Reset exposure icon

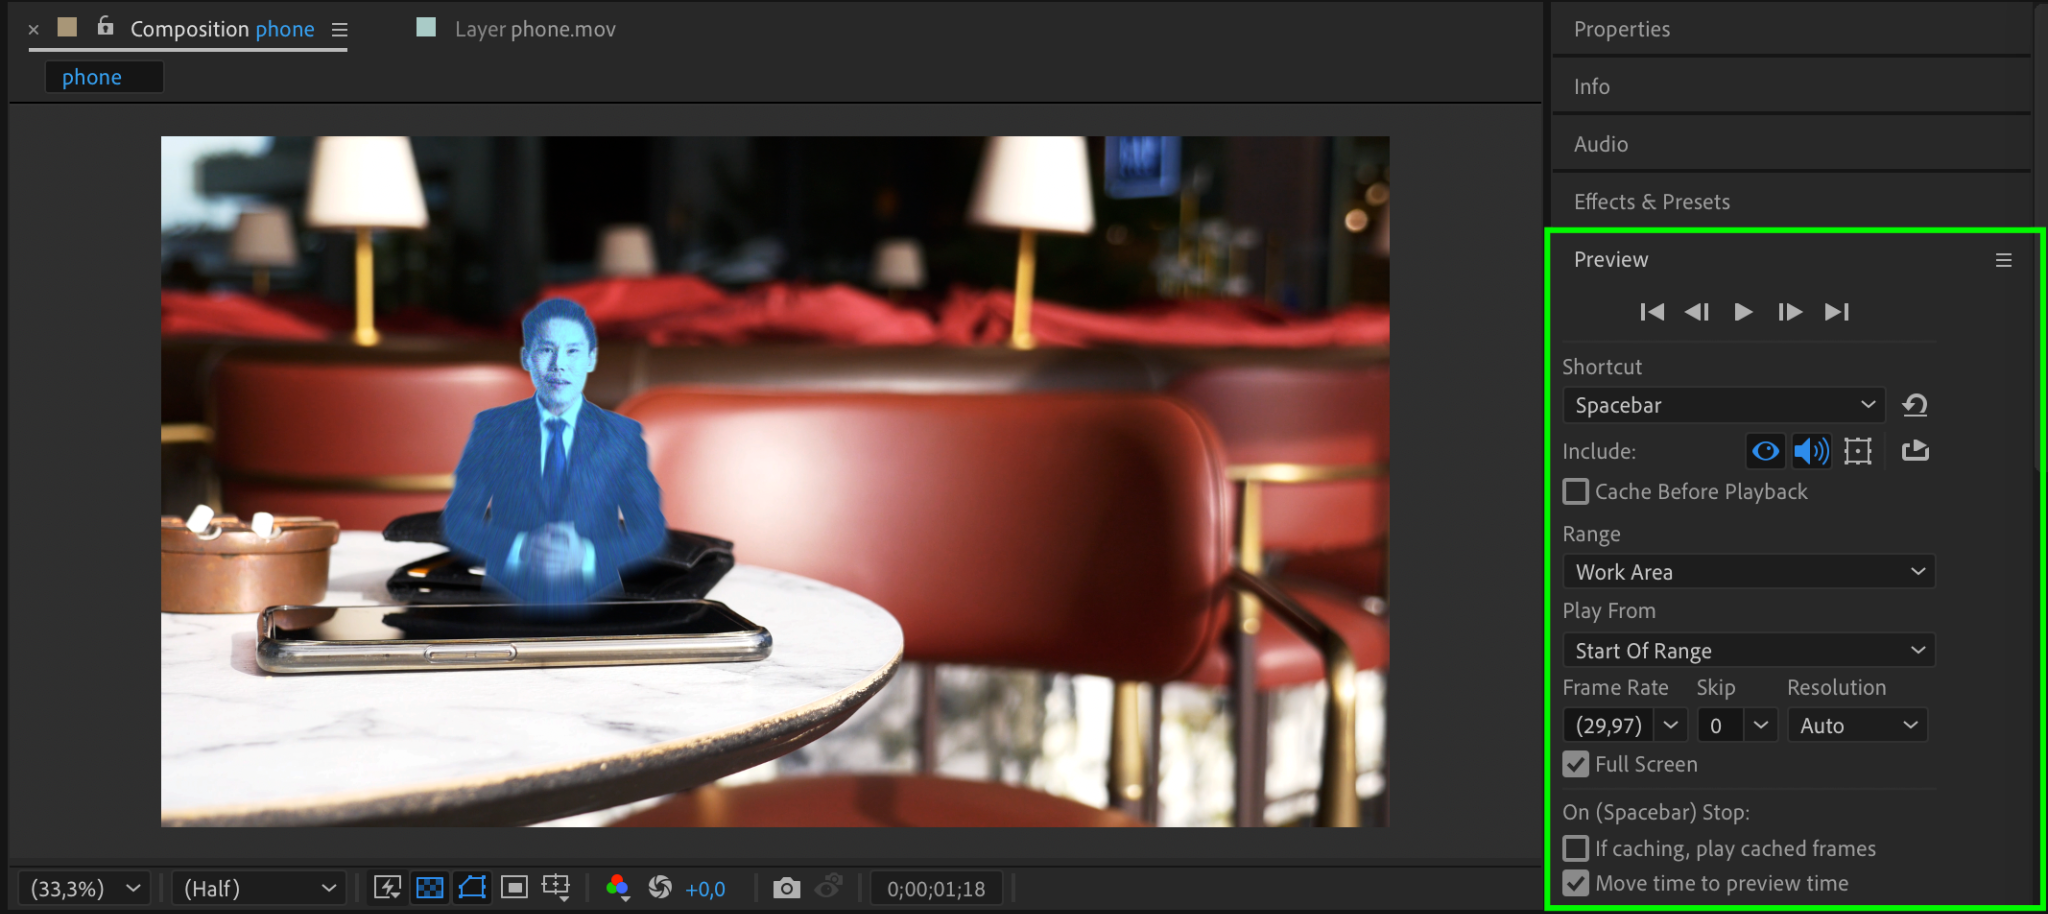[x=660, y=888]
